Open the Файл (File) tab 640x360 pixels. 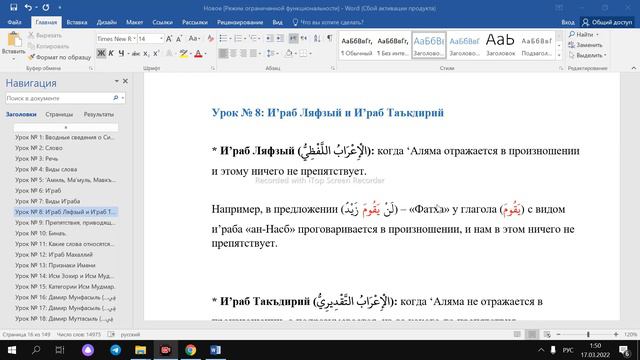tap(14, 22)
